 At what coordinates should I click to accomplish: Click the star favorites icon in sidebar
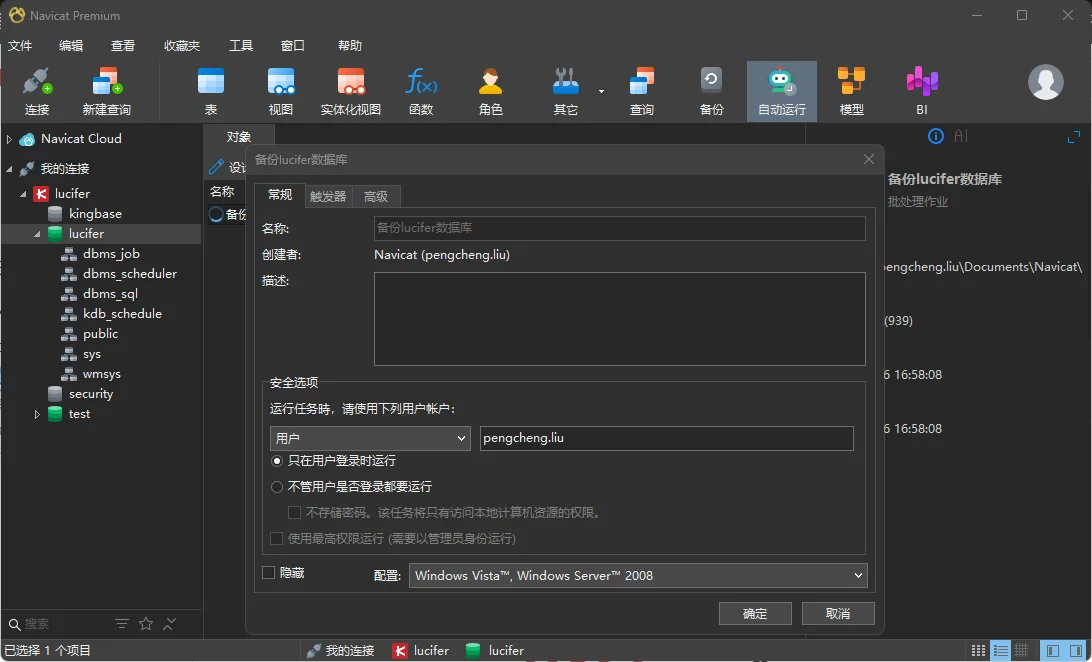click(146, 624)
